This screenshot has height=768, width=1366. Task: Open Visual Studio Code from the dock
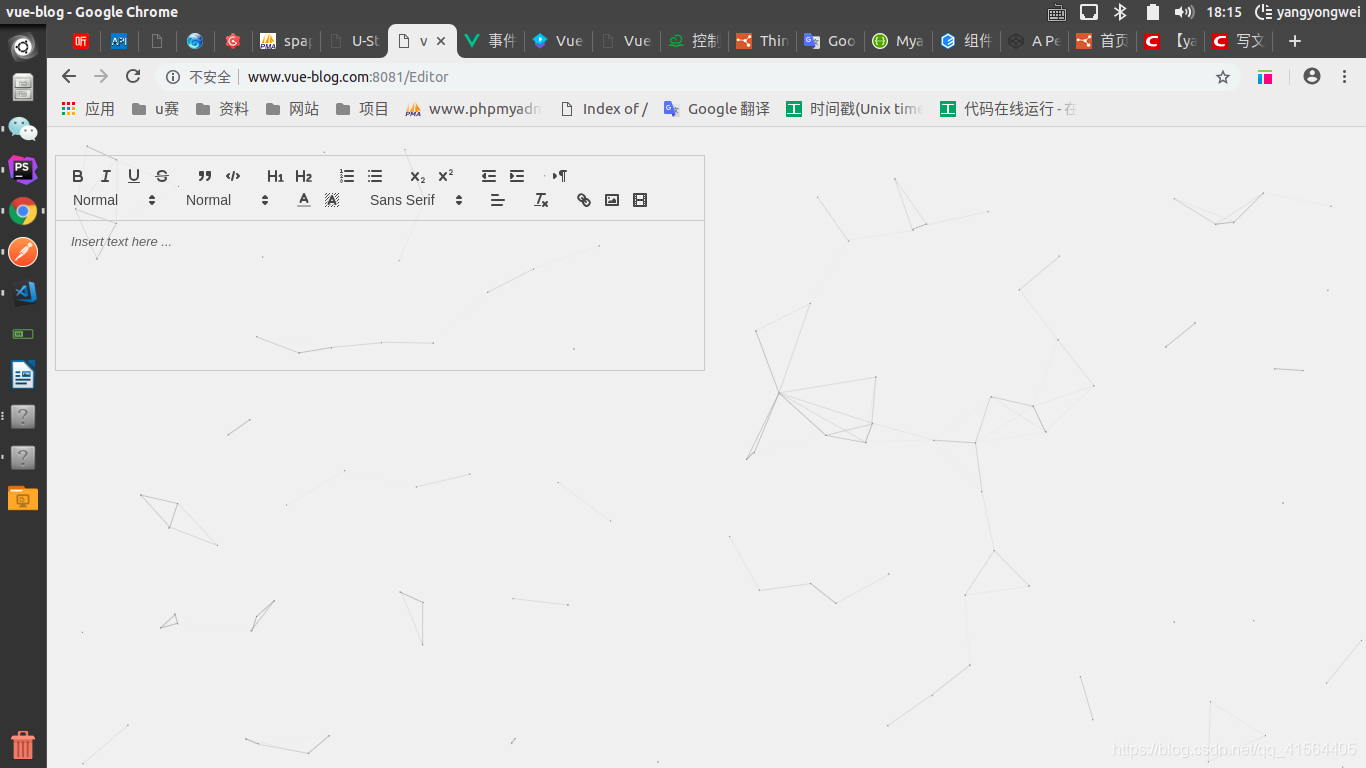pos(23,292)
